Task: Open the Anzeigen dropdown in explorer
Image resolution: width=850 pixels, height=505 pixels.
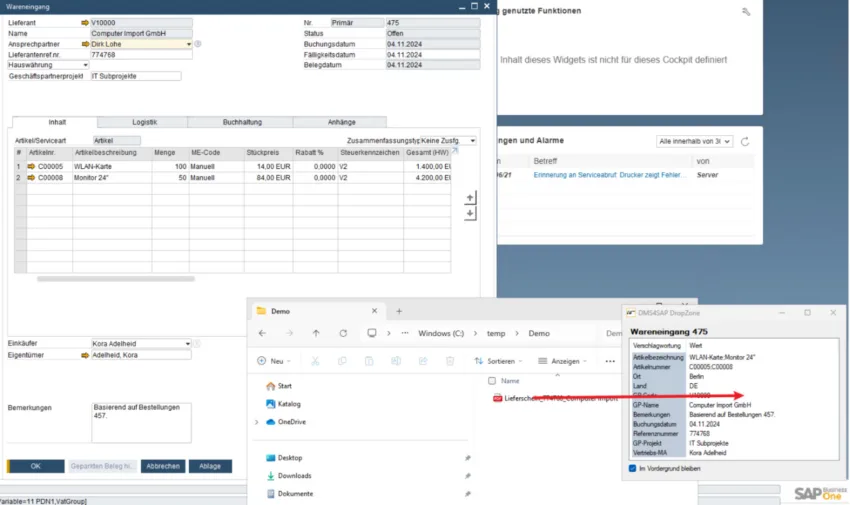Action: pos(562,361)
